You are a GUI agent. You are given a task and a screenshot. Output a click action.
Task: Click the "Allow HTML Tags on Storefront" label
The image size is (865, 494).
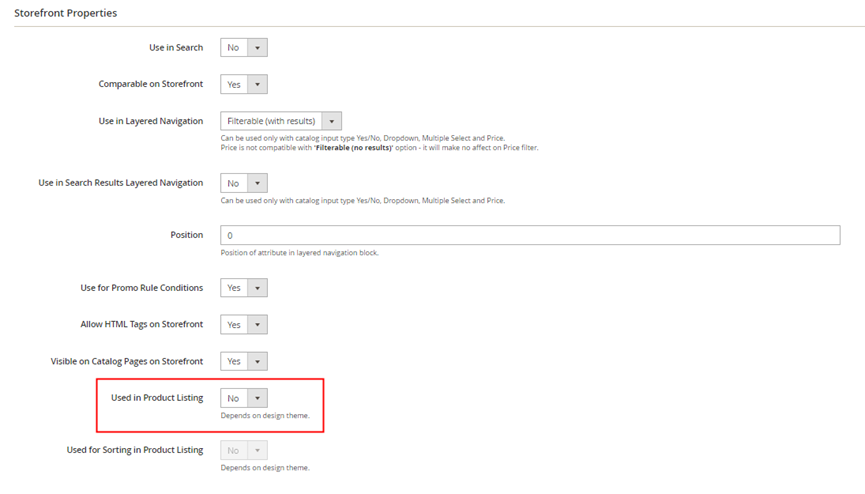[x=141, y=325]
